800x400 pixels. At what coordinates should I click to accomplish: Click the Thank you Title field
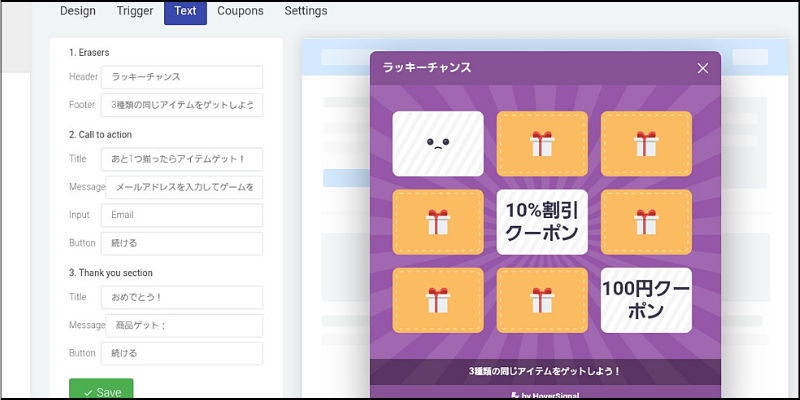pyautogui.click(x=182, y=297)
